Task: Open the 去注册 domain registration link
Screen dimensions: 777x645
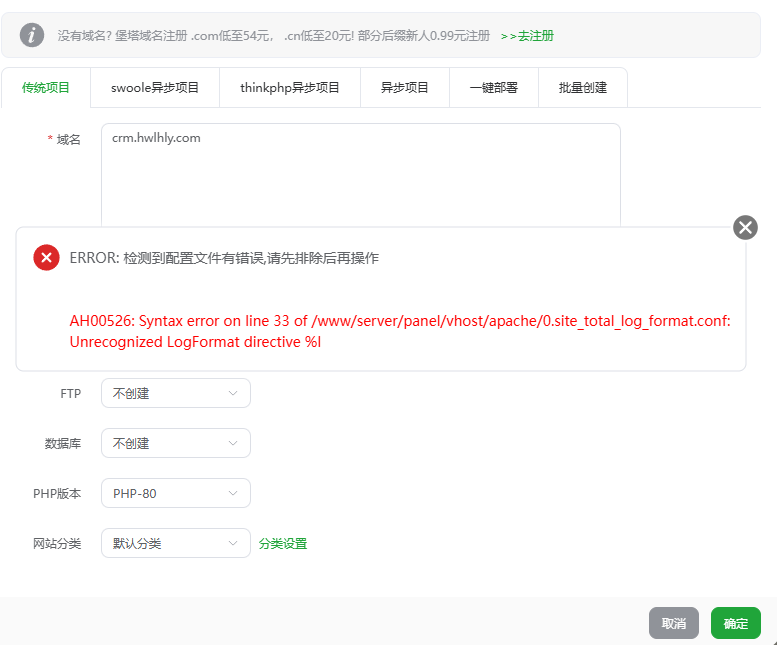Action: (527, 36)
